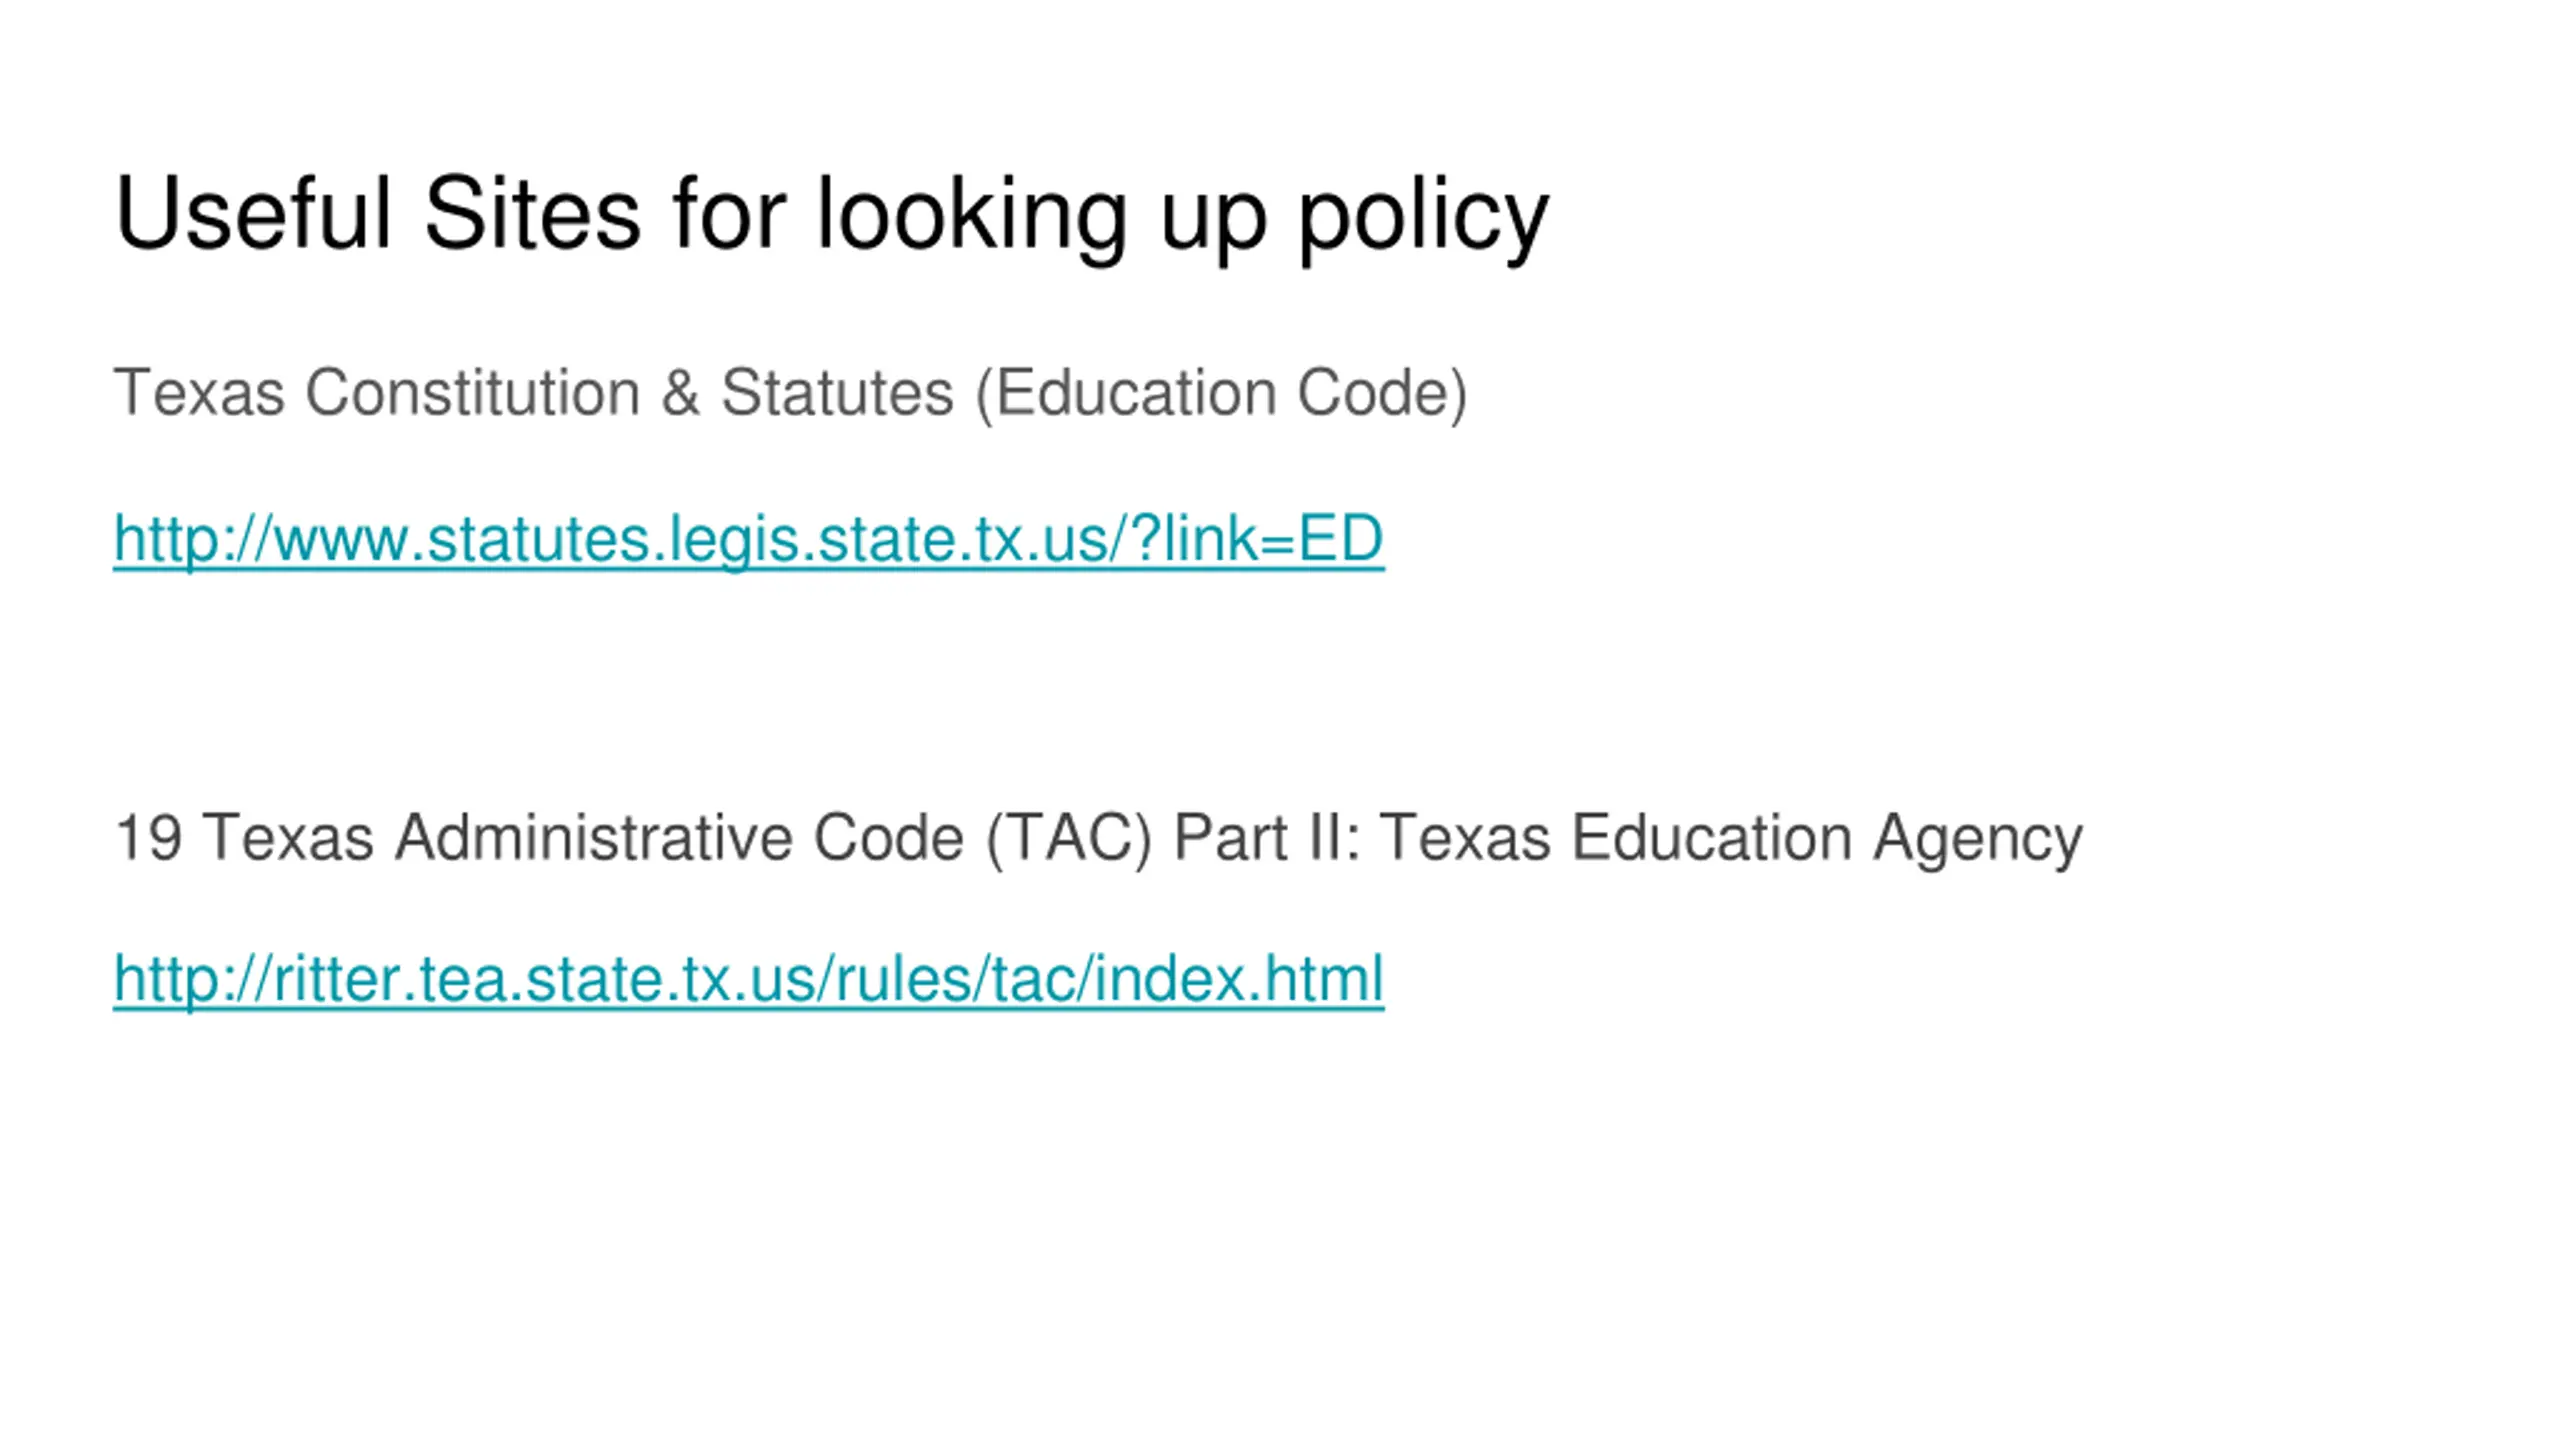Click the ampersand in 'Constitution & Statutes'

click(x=680, y=393)
